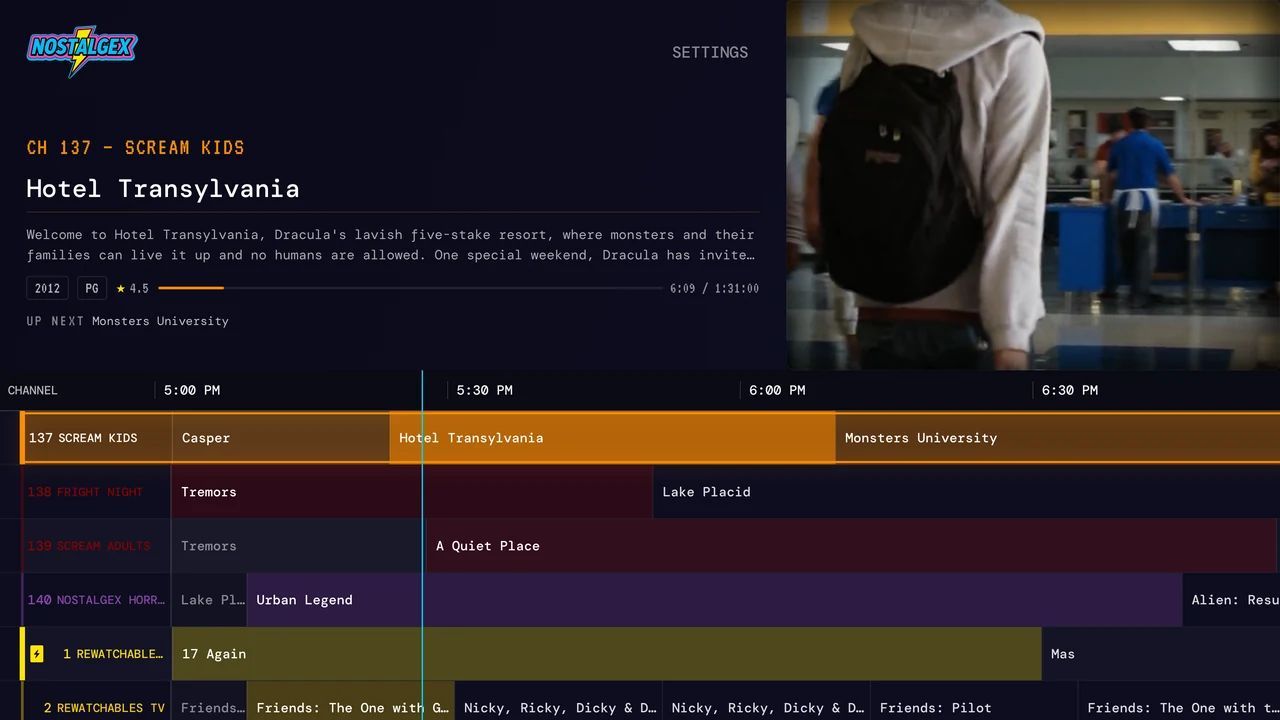Screen dimensions: 1280x720
Task: Open the video preview thumbnail
Action: 1033,185
